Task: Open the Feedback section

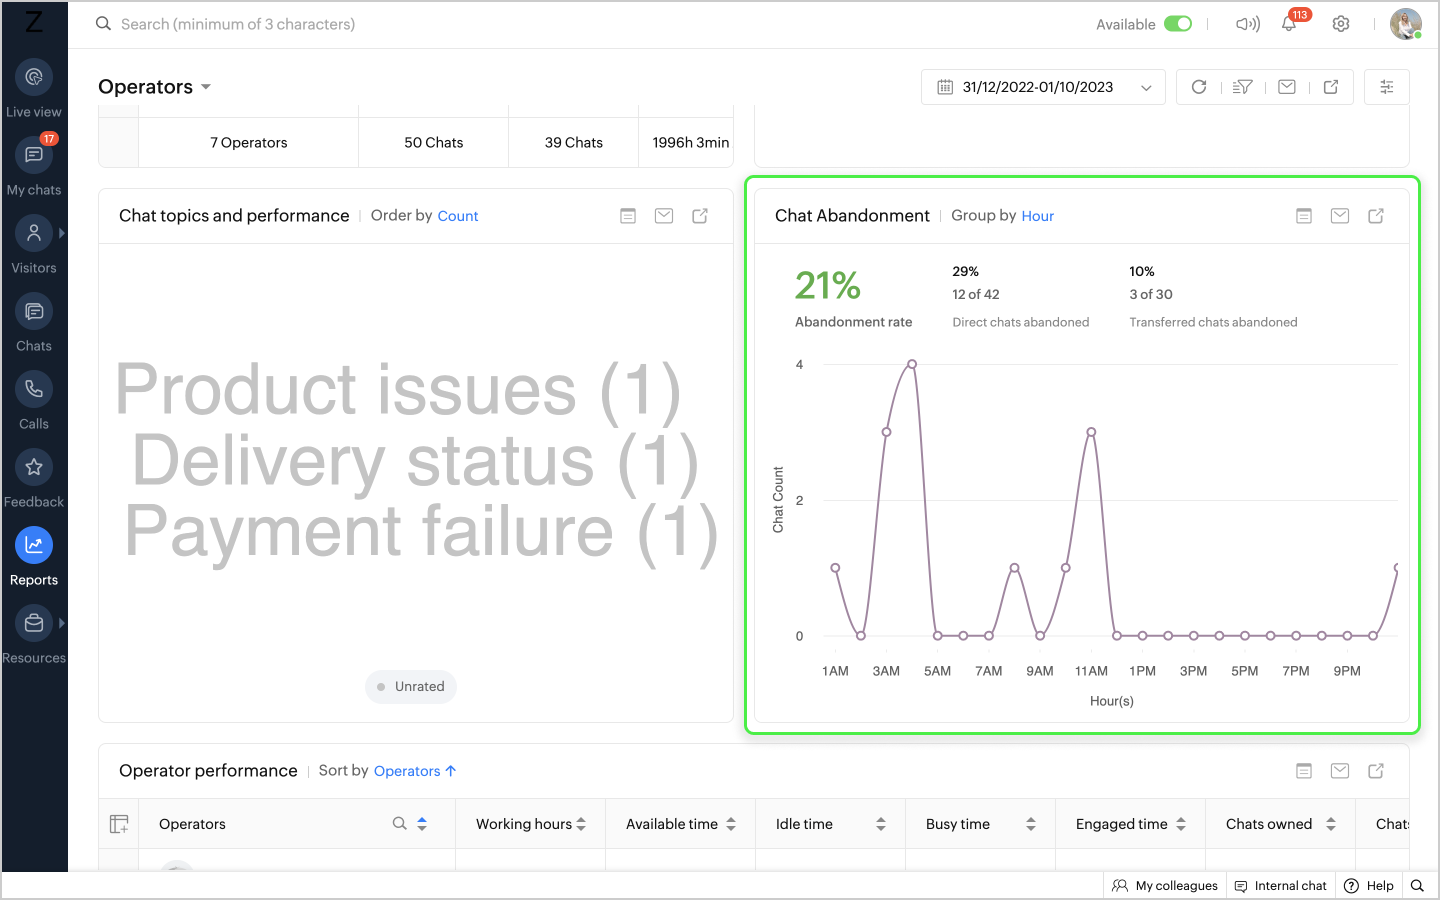Action: click(x=34, y=467)
